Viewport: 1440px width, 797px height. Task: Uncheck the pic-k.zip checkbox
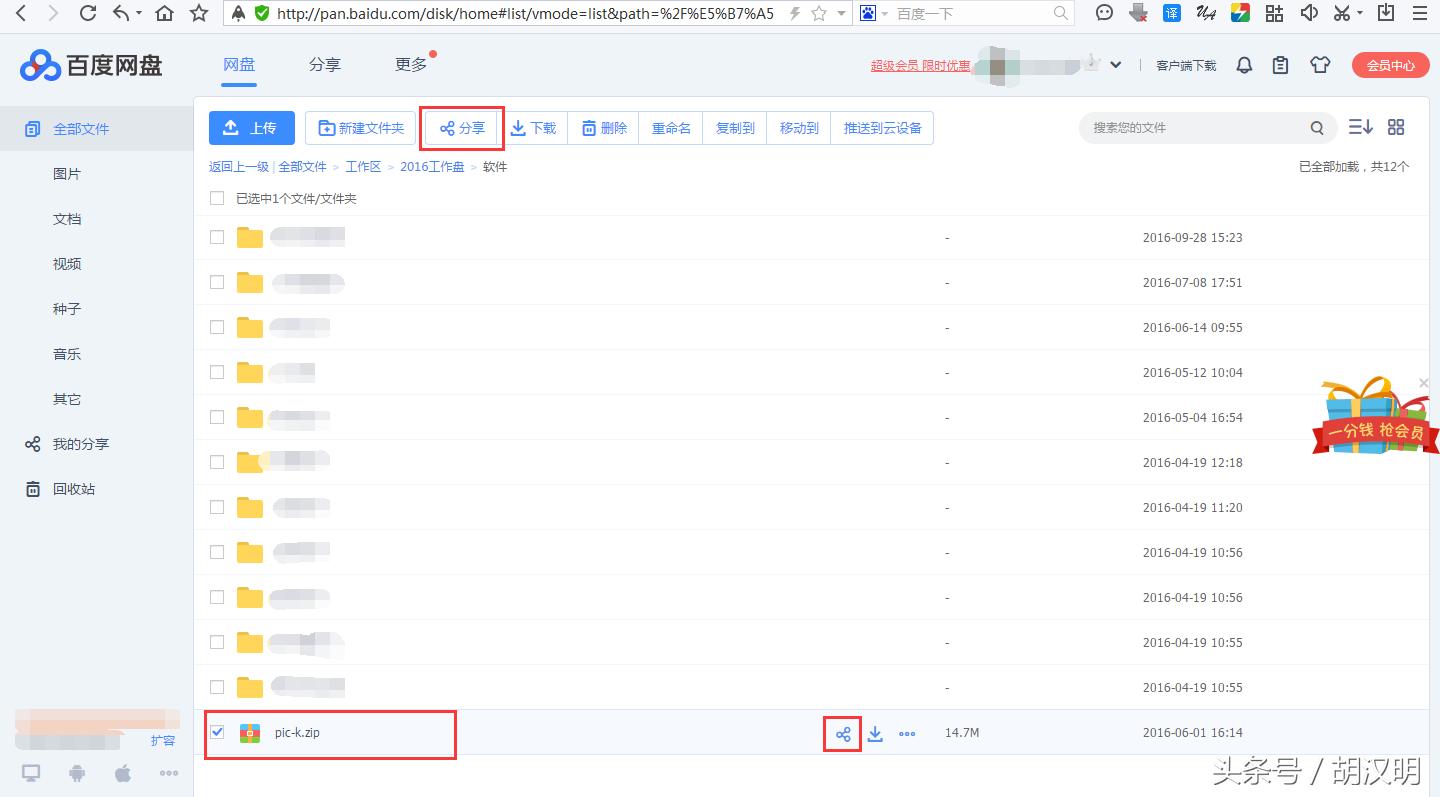217,732
